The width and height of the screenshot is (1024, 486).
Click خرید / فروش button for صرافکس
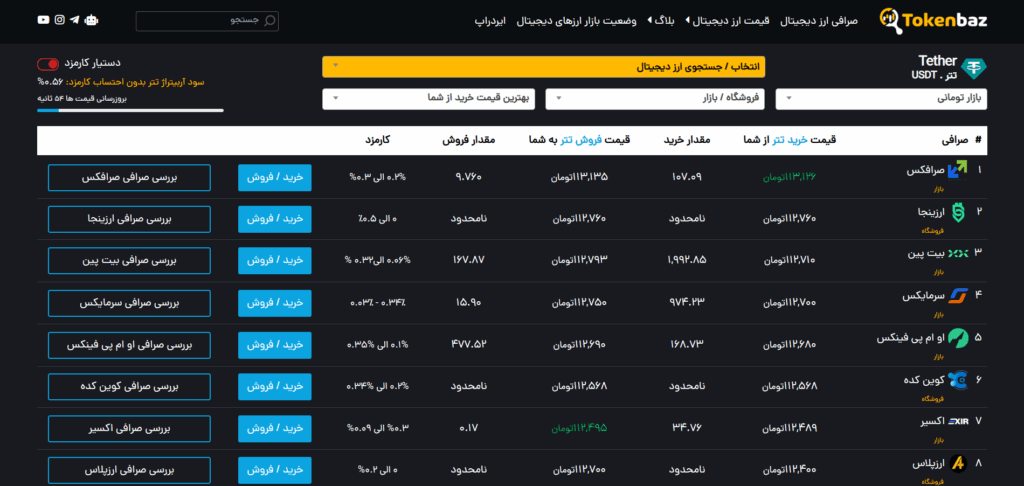click(x=275, y=178)
